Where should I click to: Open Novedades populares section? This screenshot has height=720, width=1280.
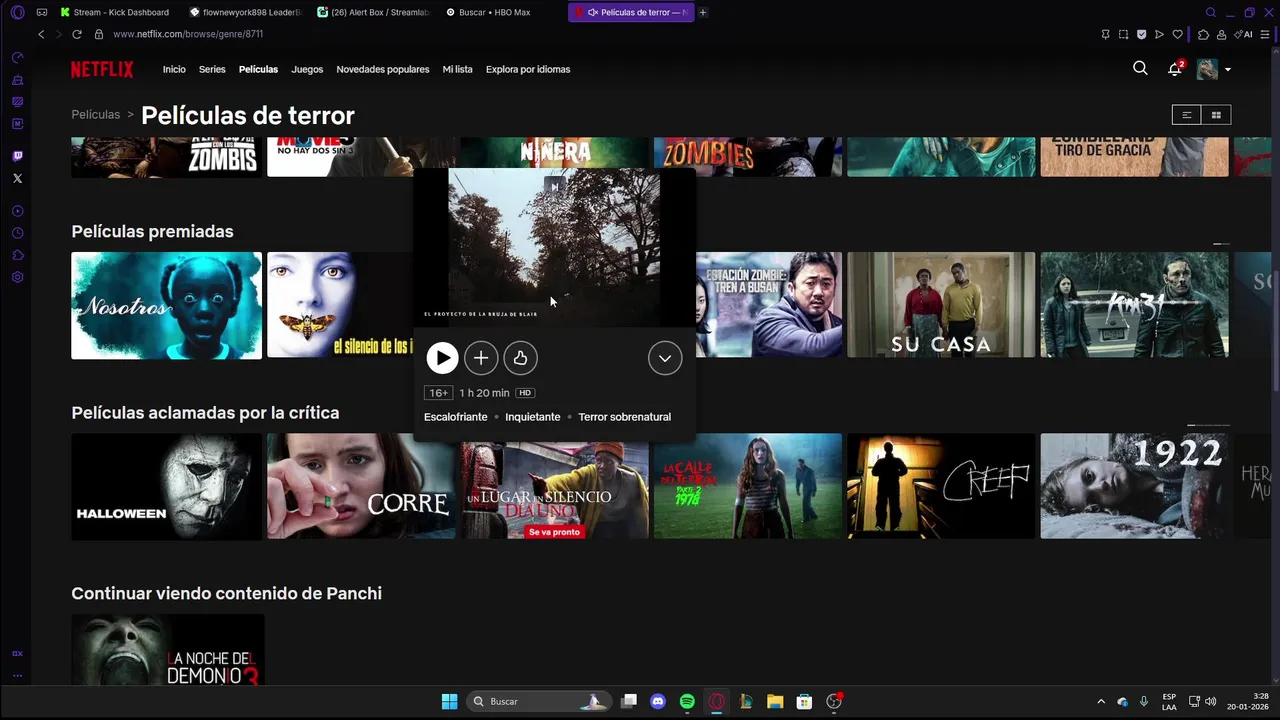click(383, 69)
